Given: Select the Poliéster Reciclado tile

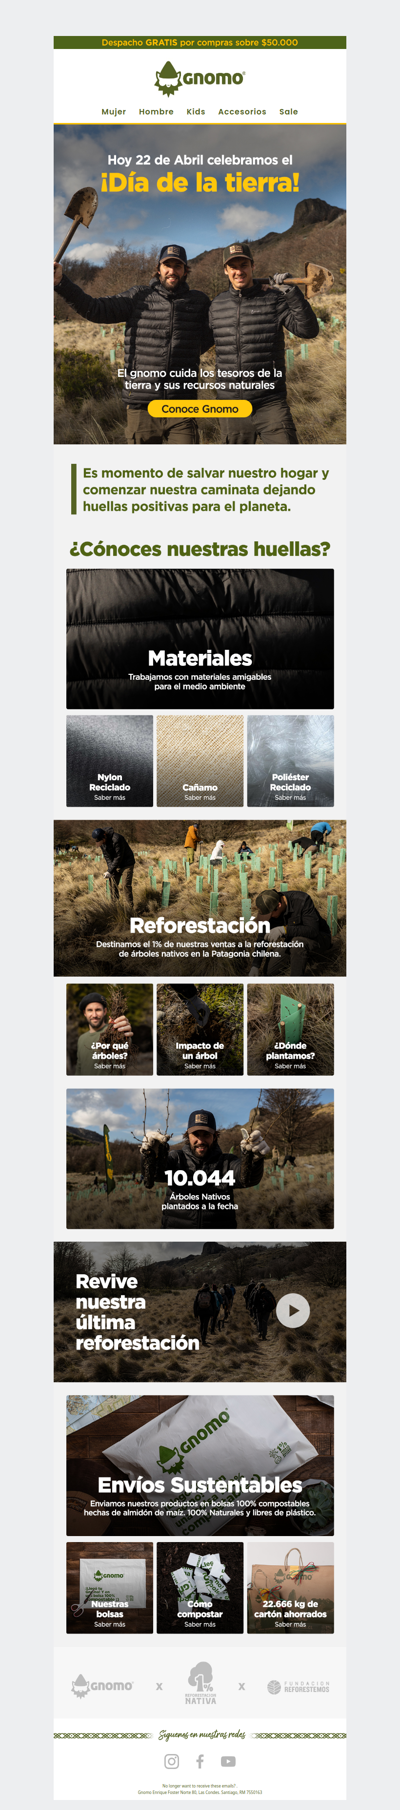Looking at the screenshot, I should coord(290,761).
